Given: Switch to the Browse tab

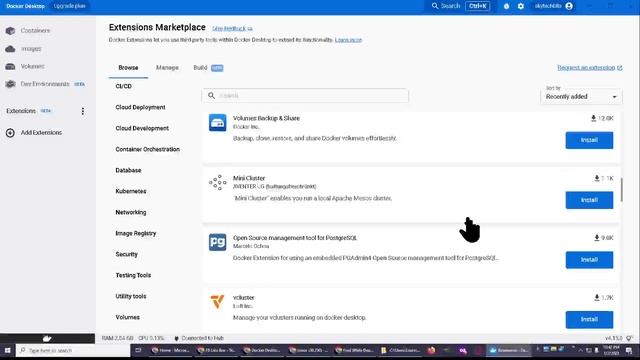Looking at the screenshot, I should [128, 68].
